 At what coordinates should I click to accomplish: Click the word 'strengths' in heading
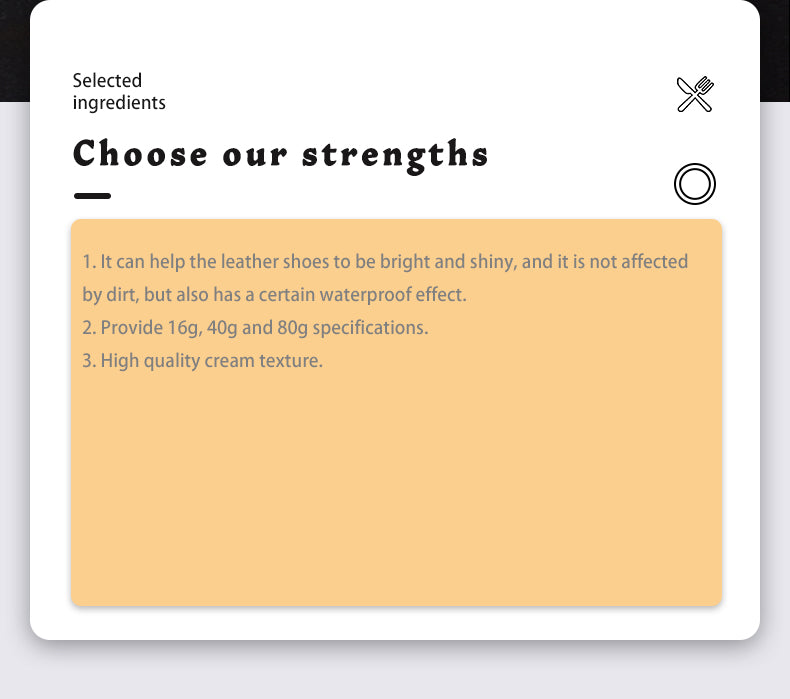(x=396, y=155)
